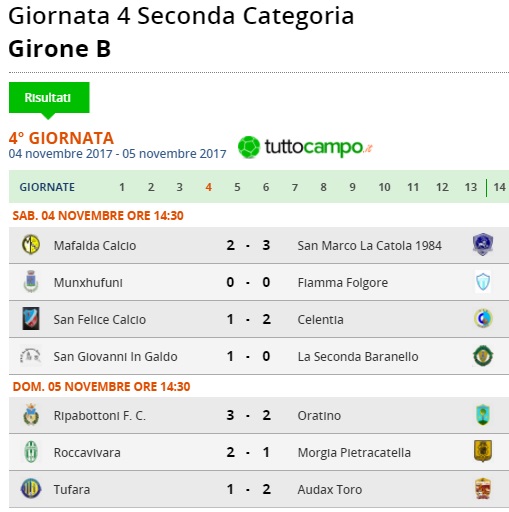Open the 2 - 3 Mafalda match result
The image size is (509, 512).
(x=248, y=245)
